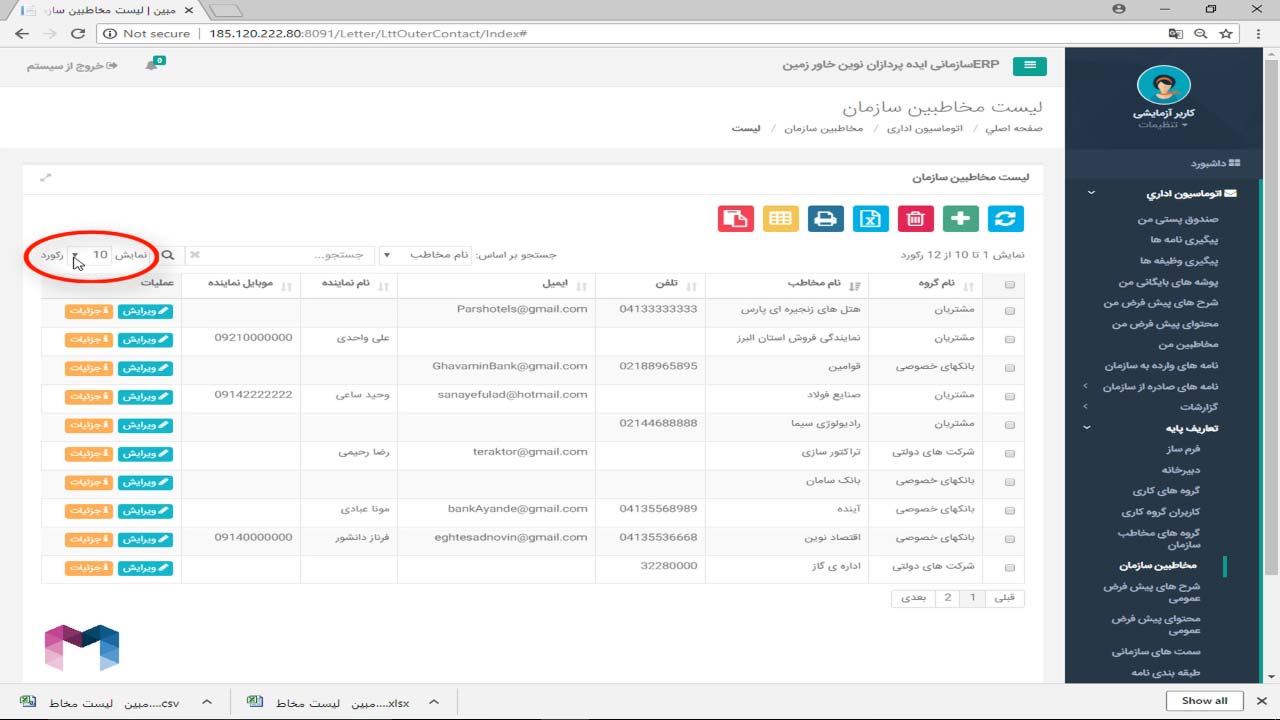
Task: Click جزئیات for GhavaminBank row
Action: pos(89,368)
